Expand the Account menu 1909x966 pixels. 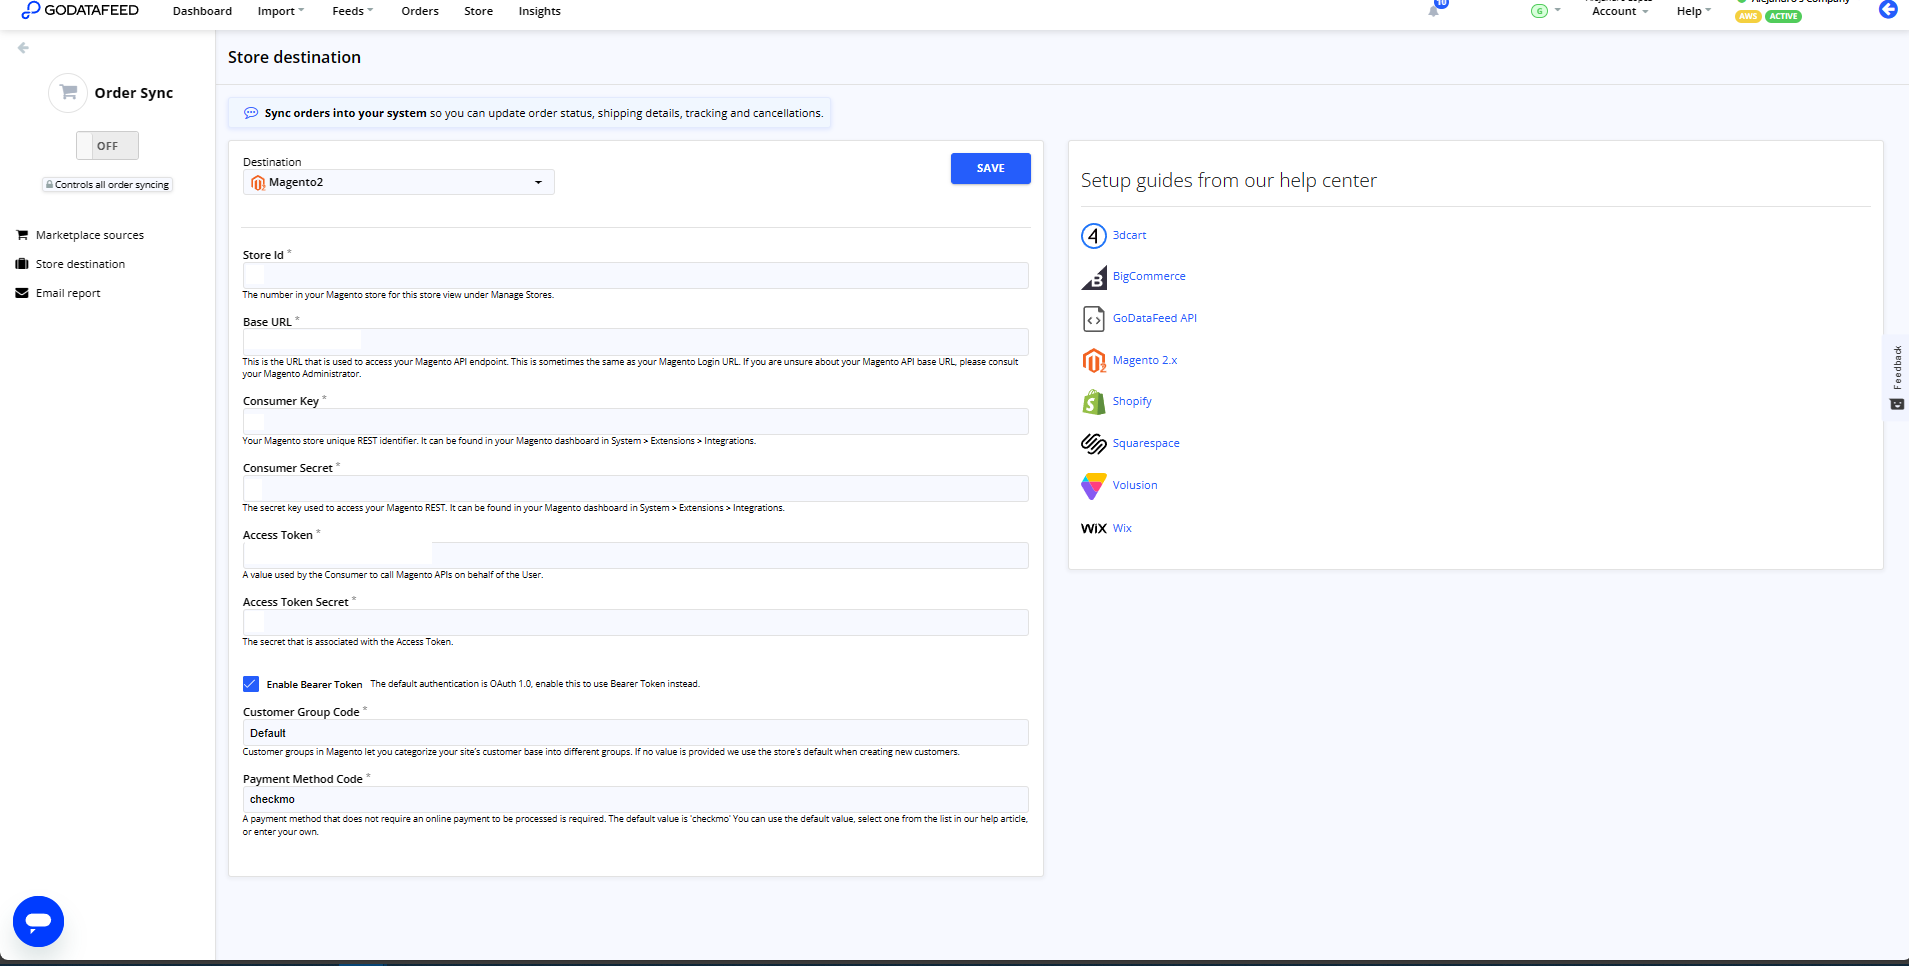[x=1619, y=11]
